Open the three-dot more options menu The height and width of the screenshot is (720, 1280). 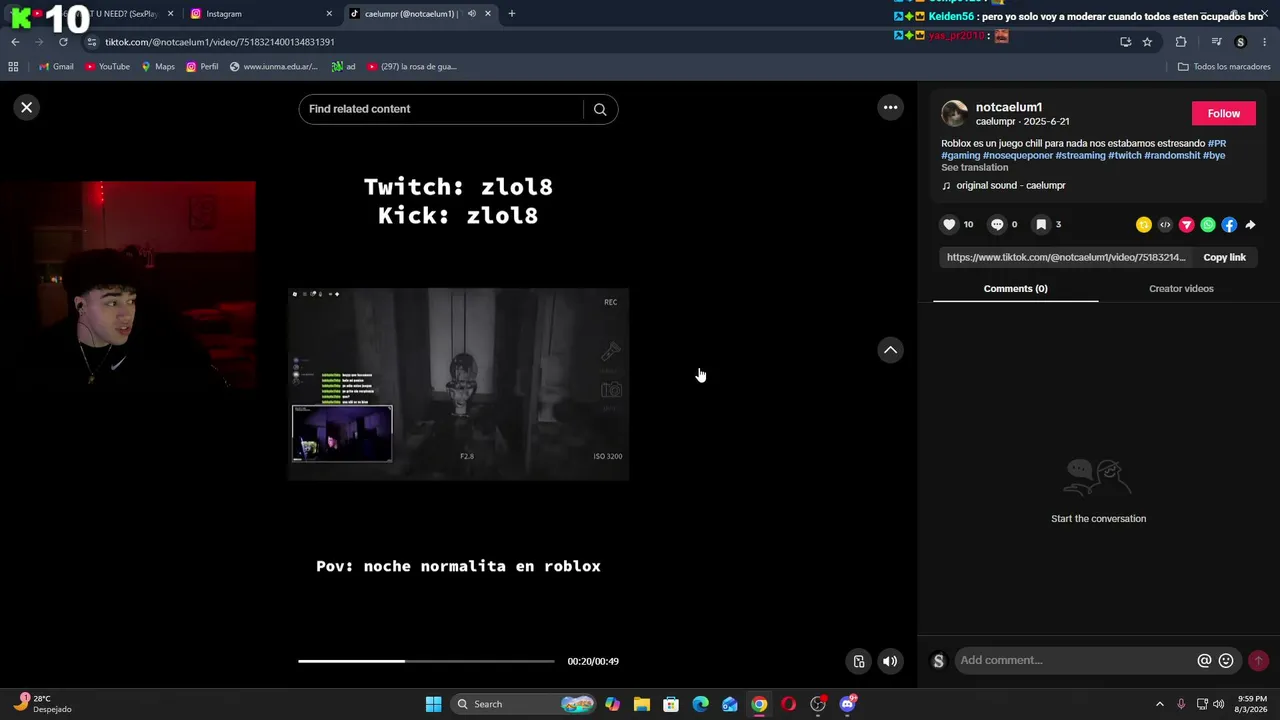[x=890, y=107]
